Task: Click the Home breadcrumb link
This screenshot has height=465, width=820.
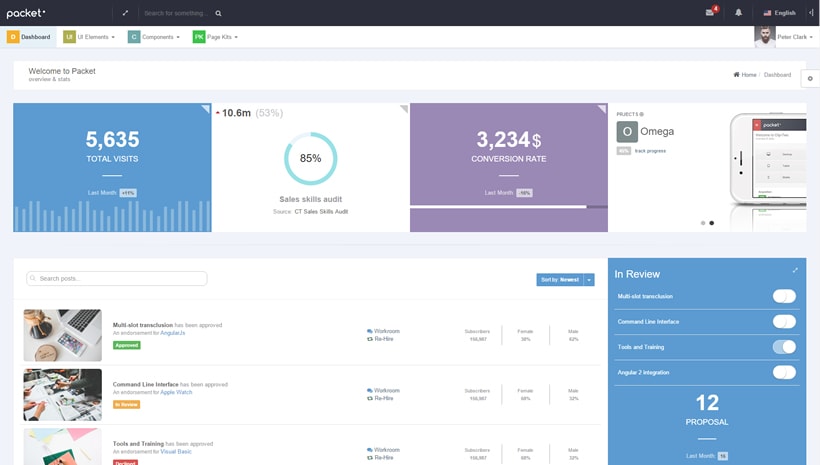Action: coord(745,75)
